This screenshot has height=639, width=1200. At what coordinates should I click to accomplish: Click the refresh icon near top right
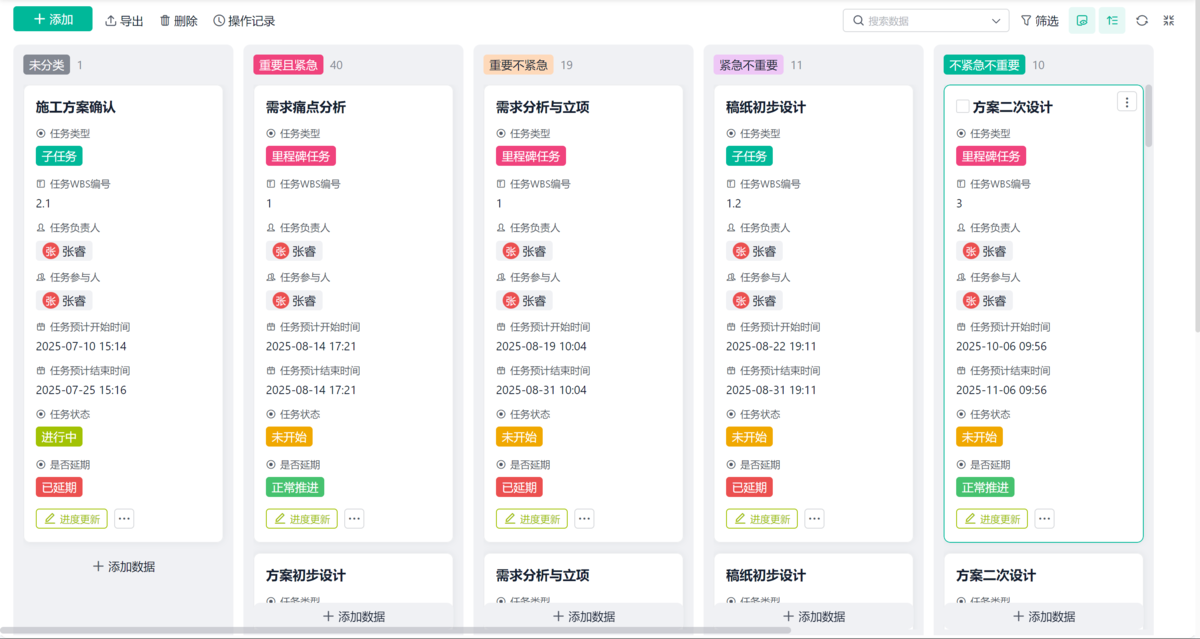pyautogui.click(x=1141, y=19)
